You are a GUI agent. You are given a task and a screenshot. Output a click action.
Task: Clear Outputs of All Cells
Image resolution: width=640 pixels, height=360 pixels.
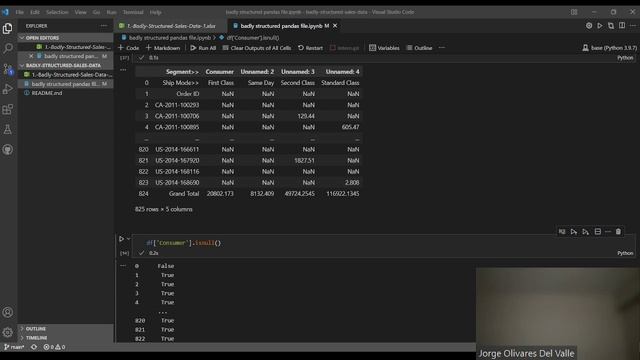tap(257, 48)
